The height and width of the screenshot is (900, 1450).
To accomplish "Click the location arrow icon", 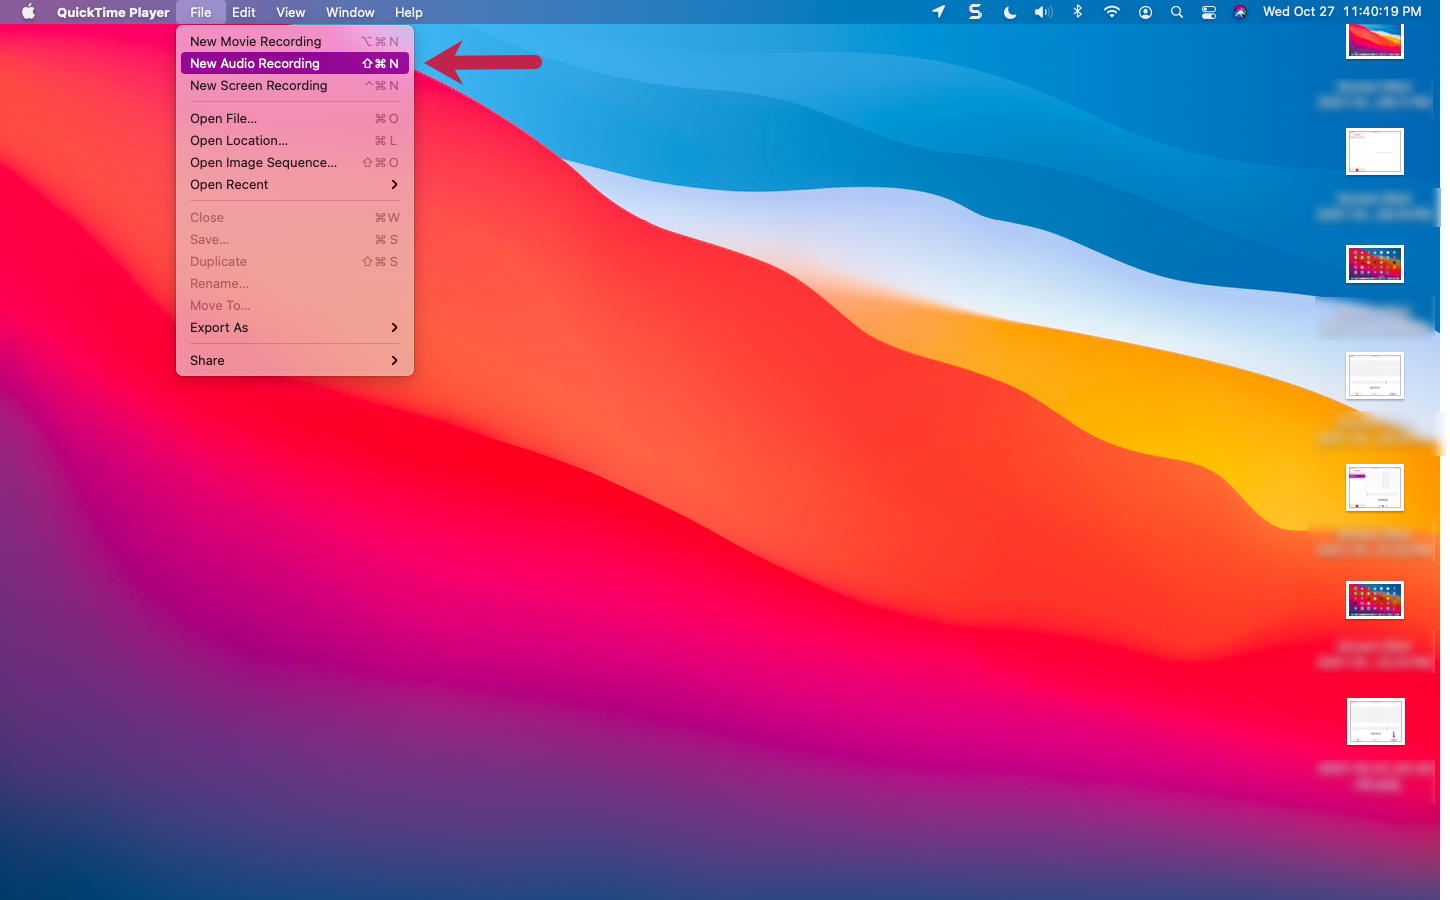I will [x=938, y=12].
